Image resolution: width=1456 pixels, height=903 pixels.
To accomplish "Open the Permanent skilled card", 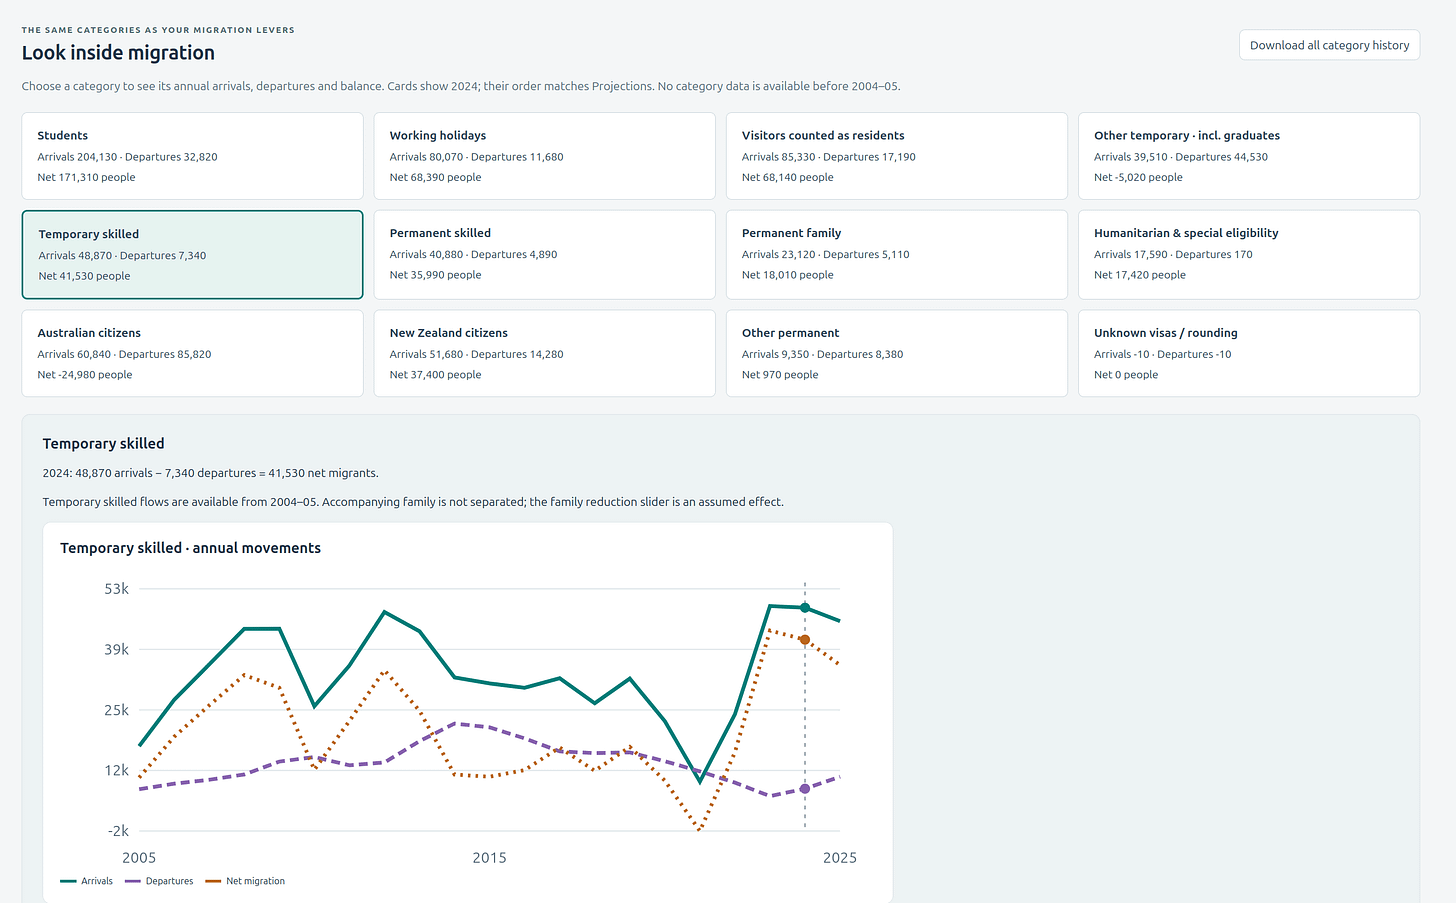I will pyautogui.click(x=544, y=254).
